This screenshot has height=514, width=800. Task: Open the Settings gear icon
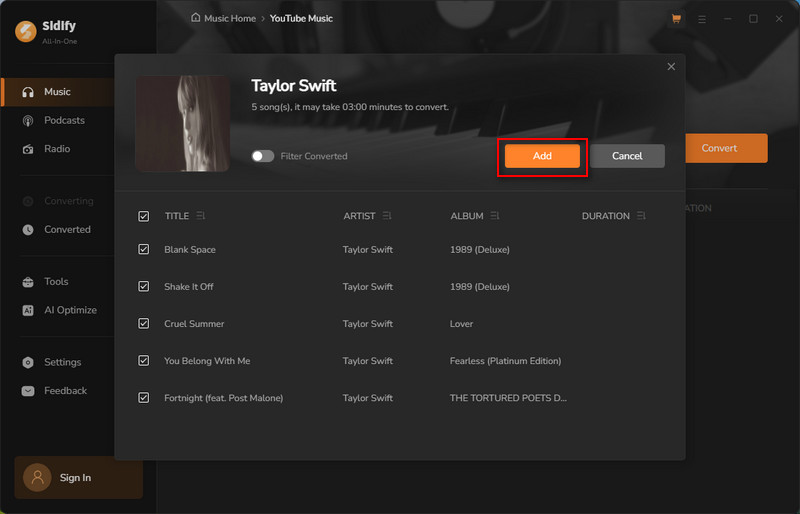(x=28, y=362)
